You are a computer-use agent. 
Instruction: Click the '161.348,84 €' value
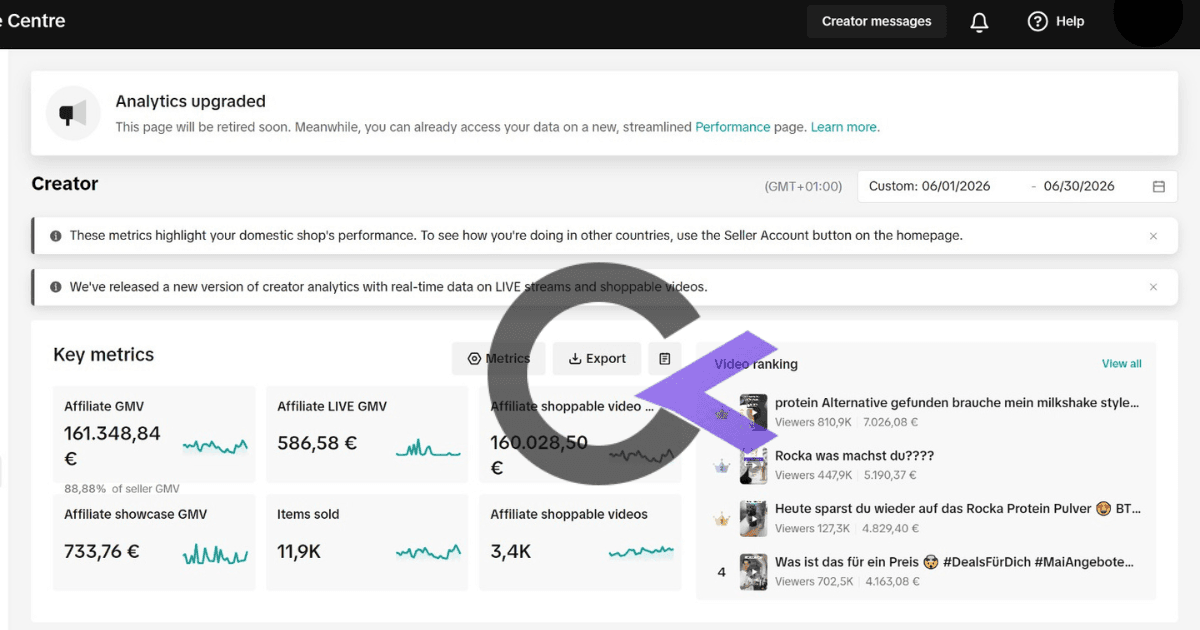pos(112,446)
